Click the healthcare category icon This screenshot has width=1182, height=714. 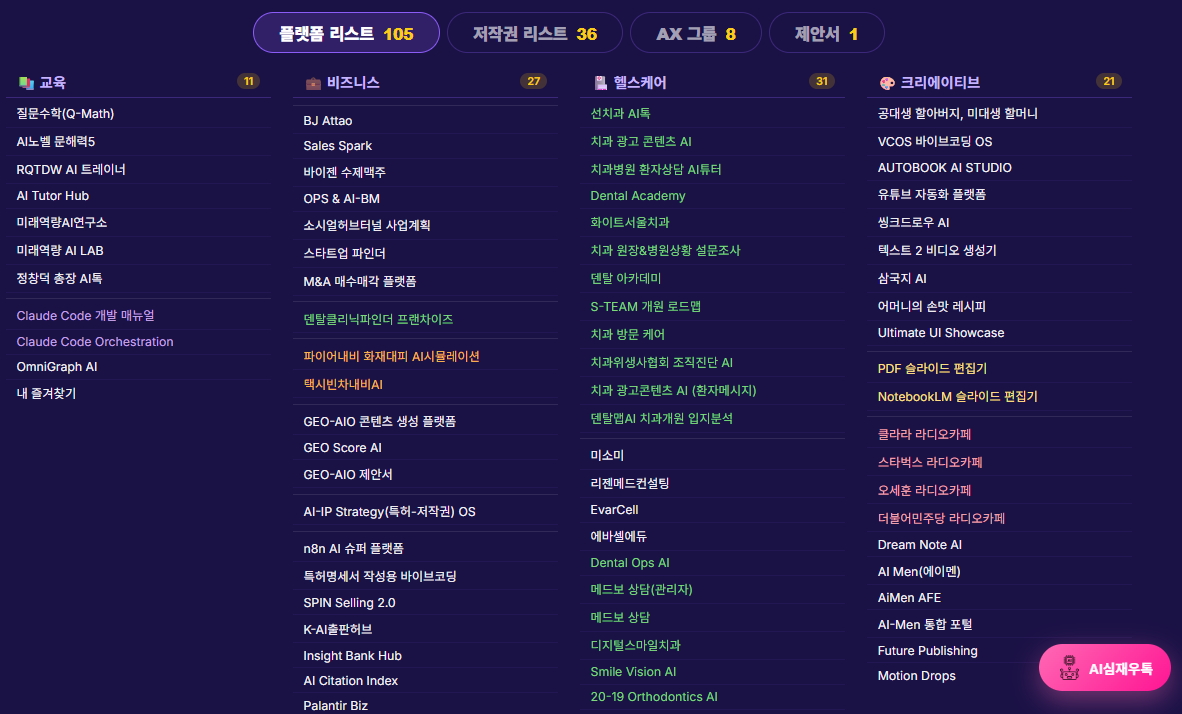[x=601, y=83]
